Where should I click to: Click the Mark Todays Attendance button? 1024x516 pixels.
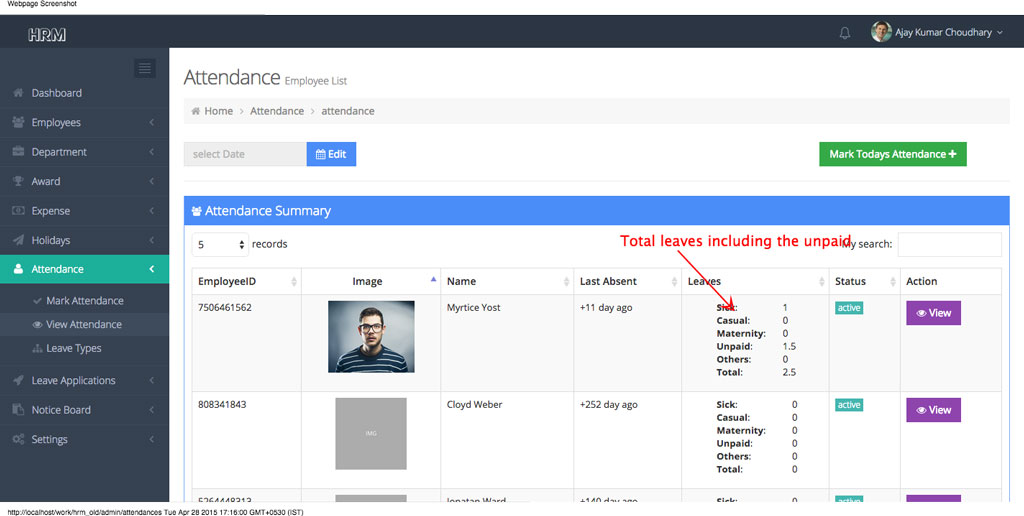coord(892,154)
